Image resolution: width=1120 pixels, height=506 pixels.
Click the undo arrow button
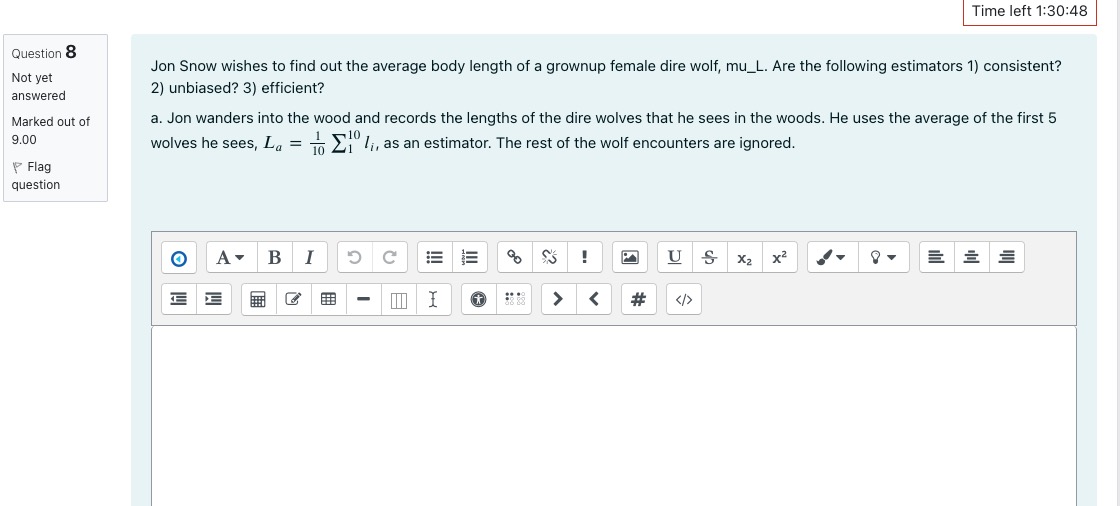click(x=354, y=258)
